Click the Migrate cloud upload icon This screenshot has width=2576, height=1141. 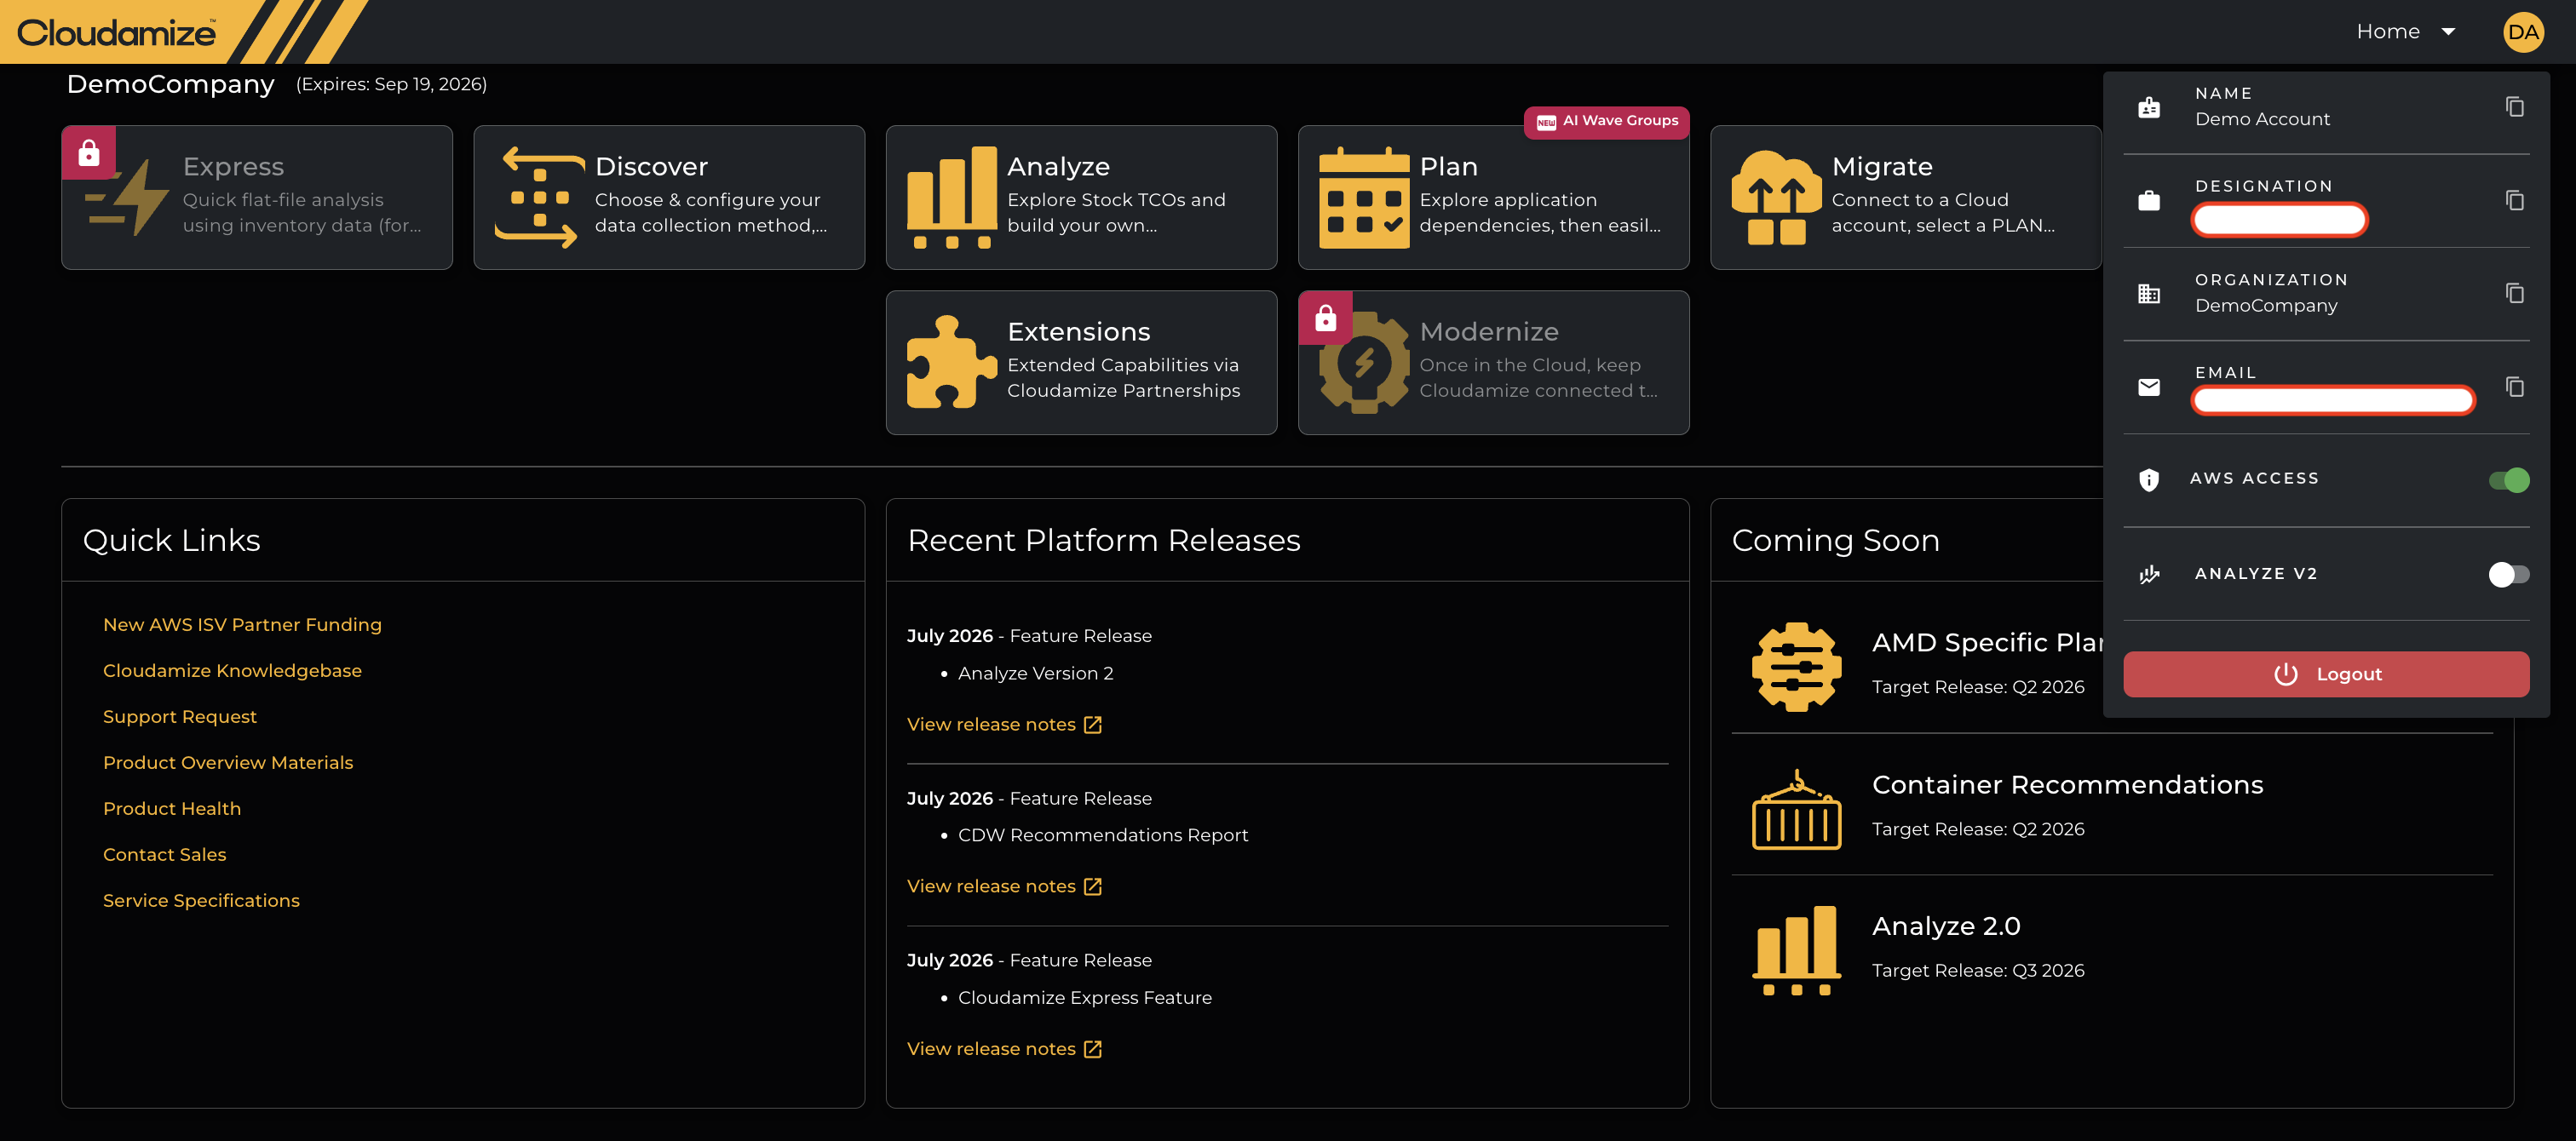tap(1776, 197)
